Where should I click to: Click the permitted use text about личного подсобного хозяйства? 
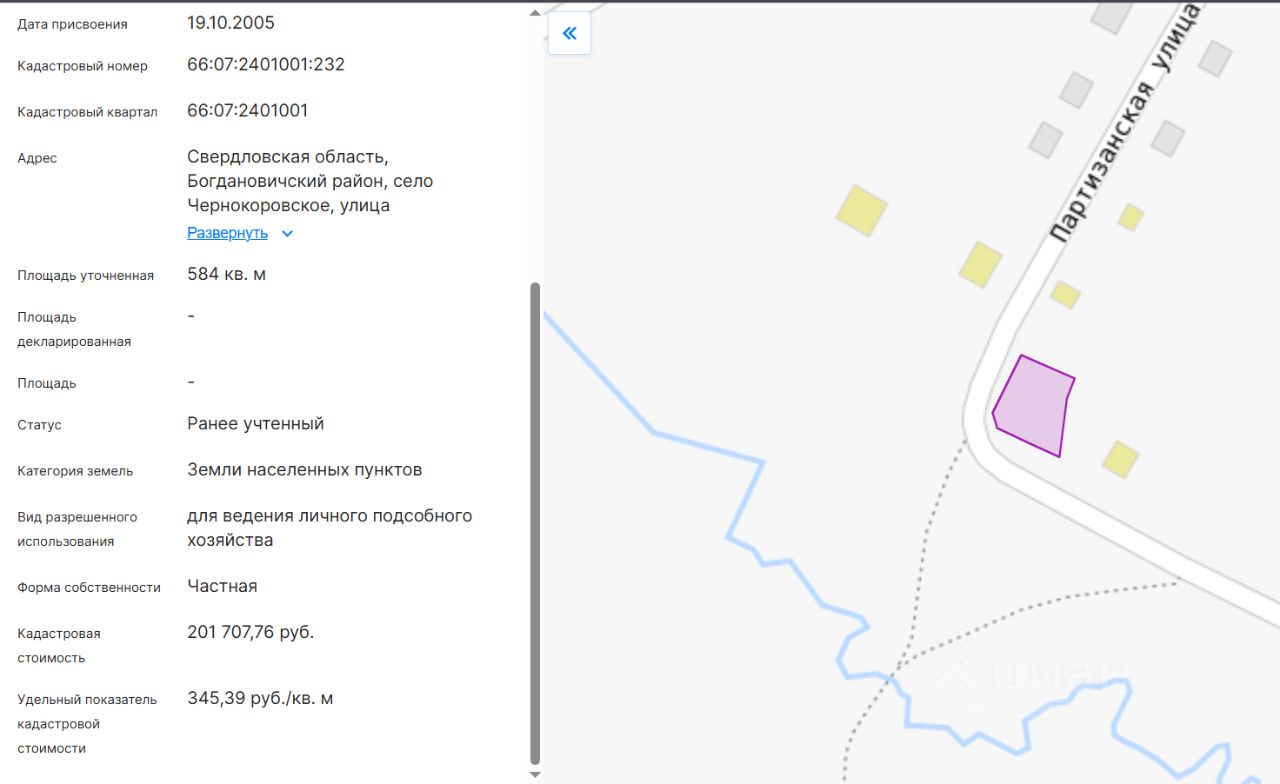tap(330, 528)
